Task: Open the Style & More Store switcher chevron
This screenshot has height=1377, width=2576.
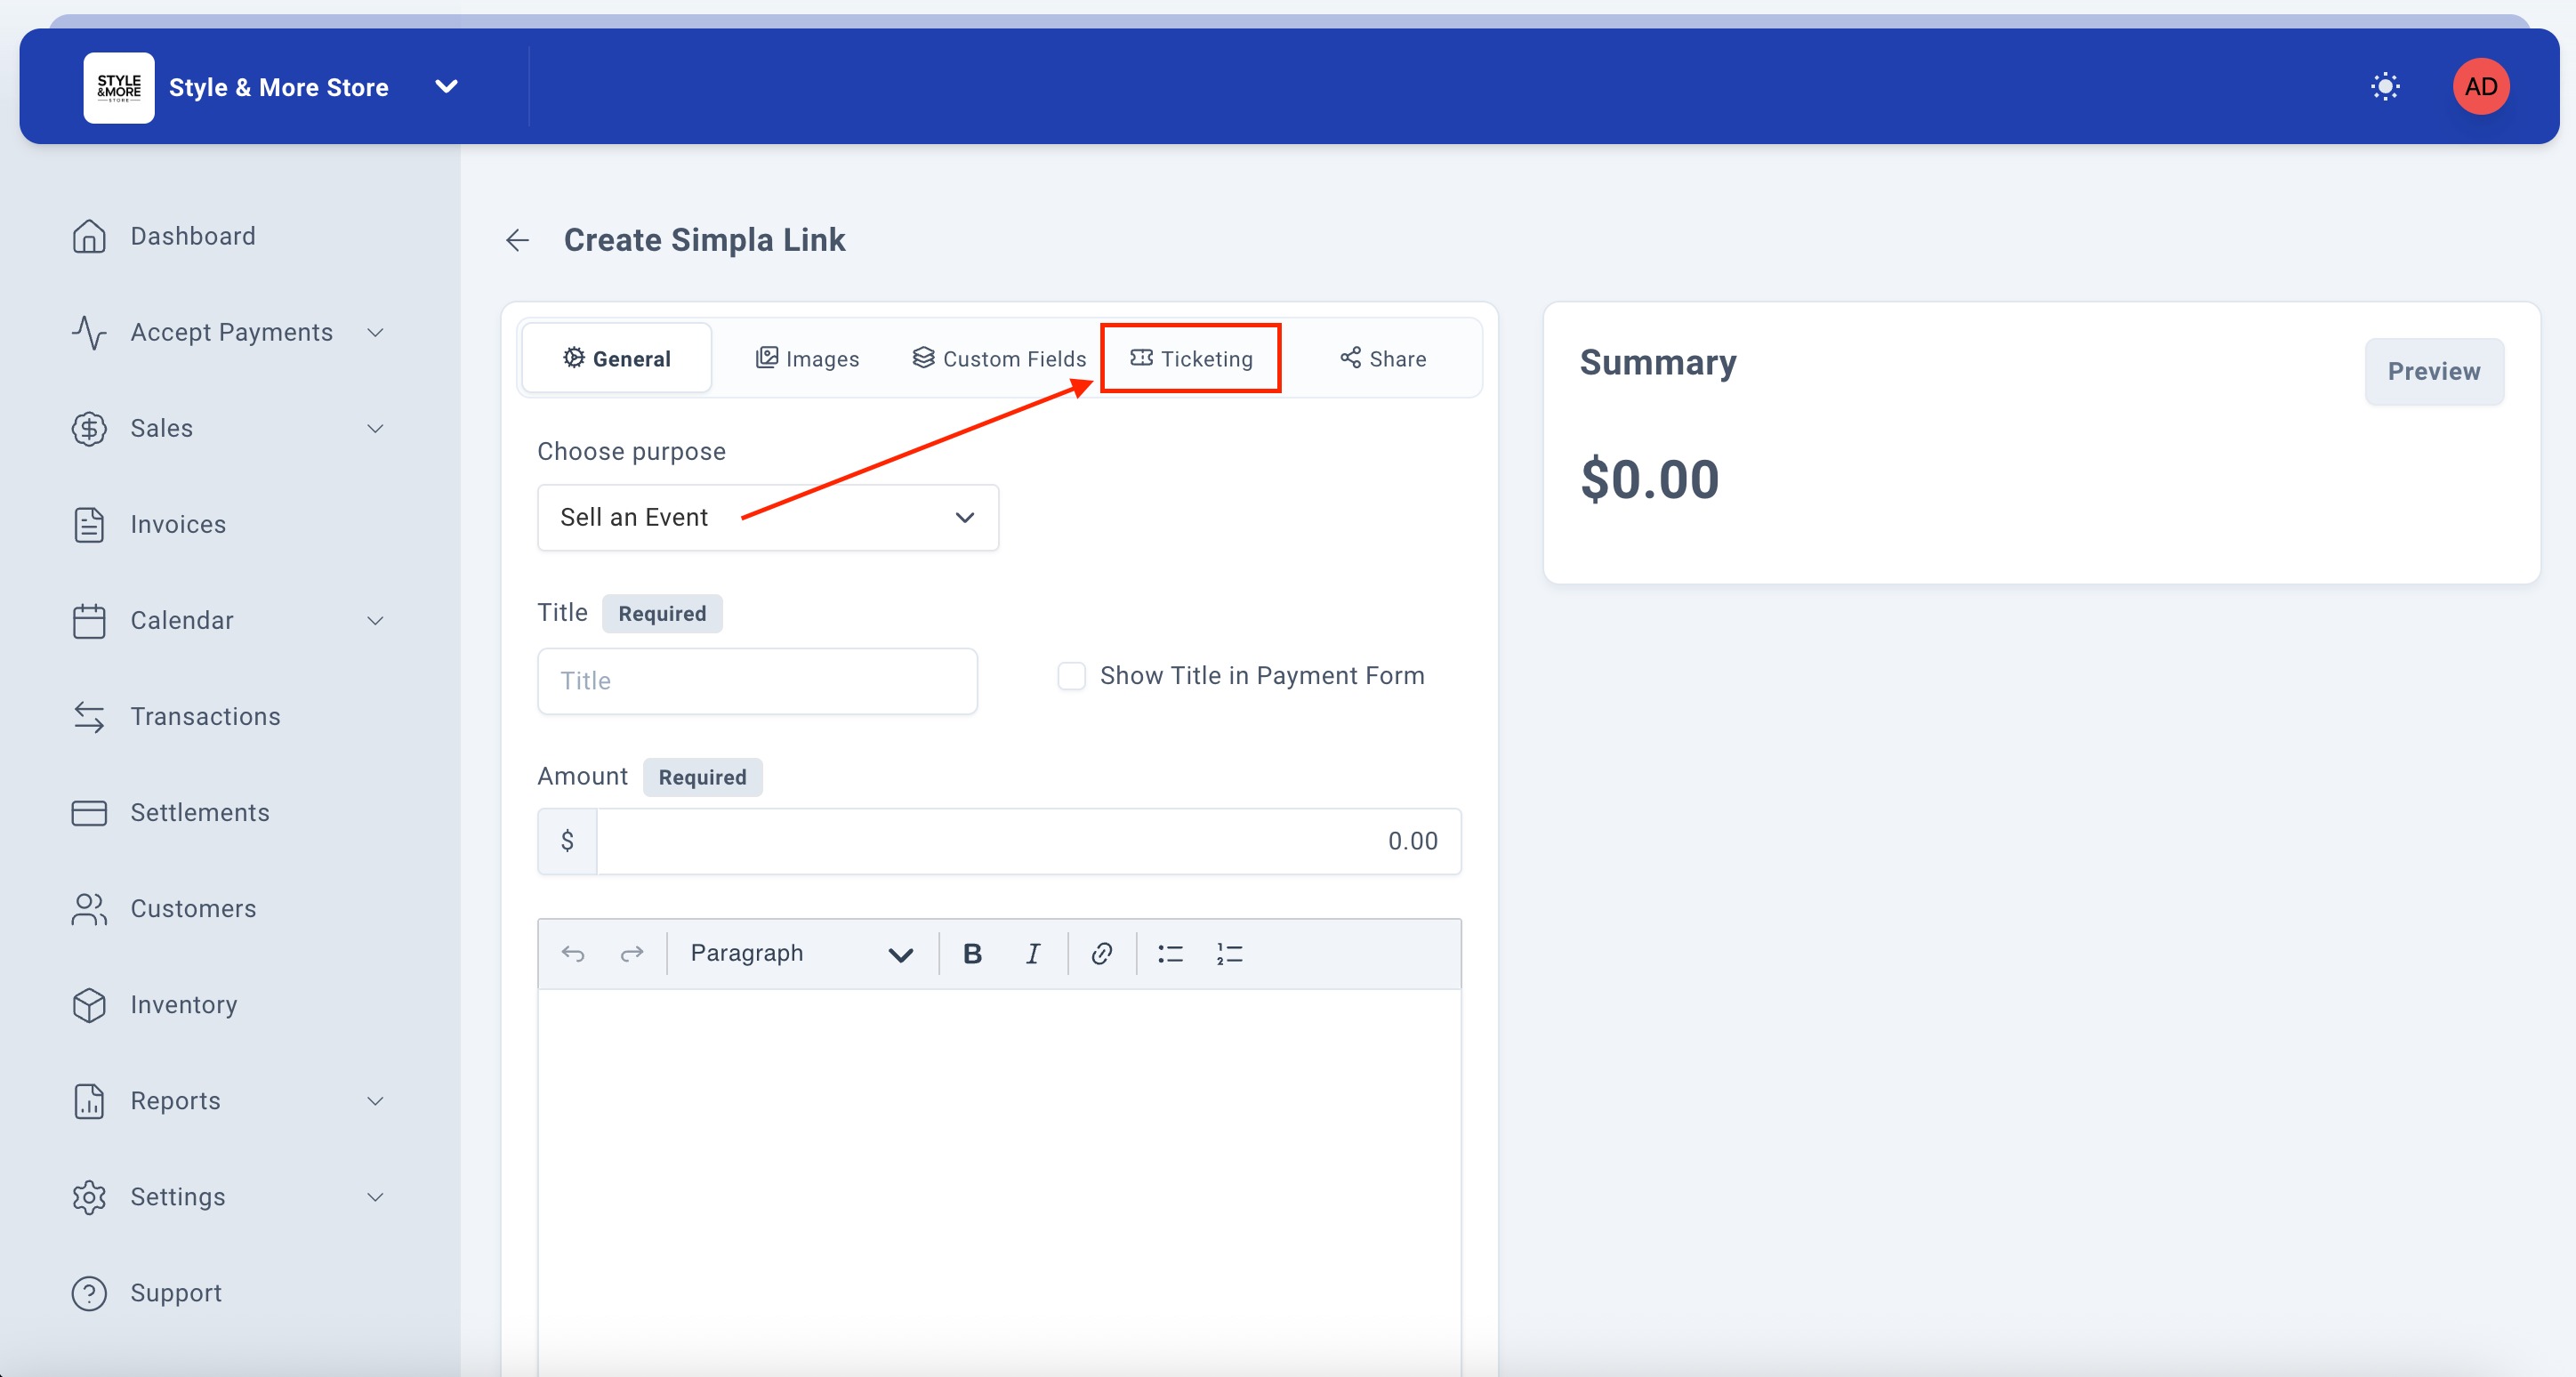Action: tap(446, 87)
